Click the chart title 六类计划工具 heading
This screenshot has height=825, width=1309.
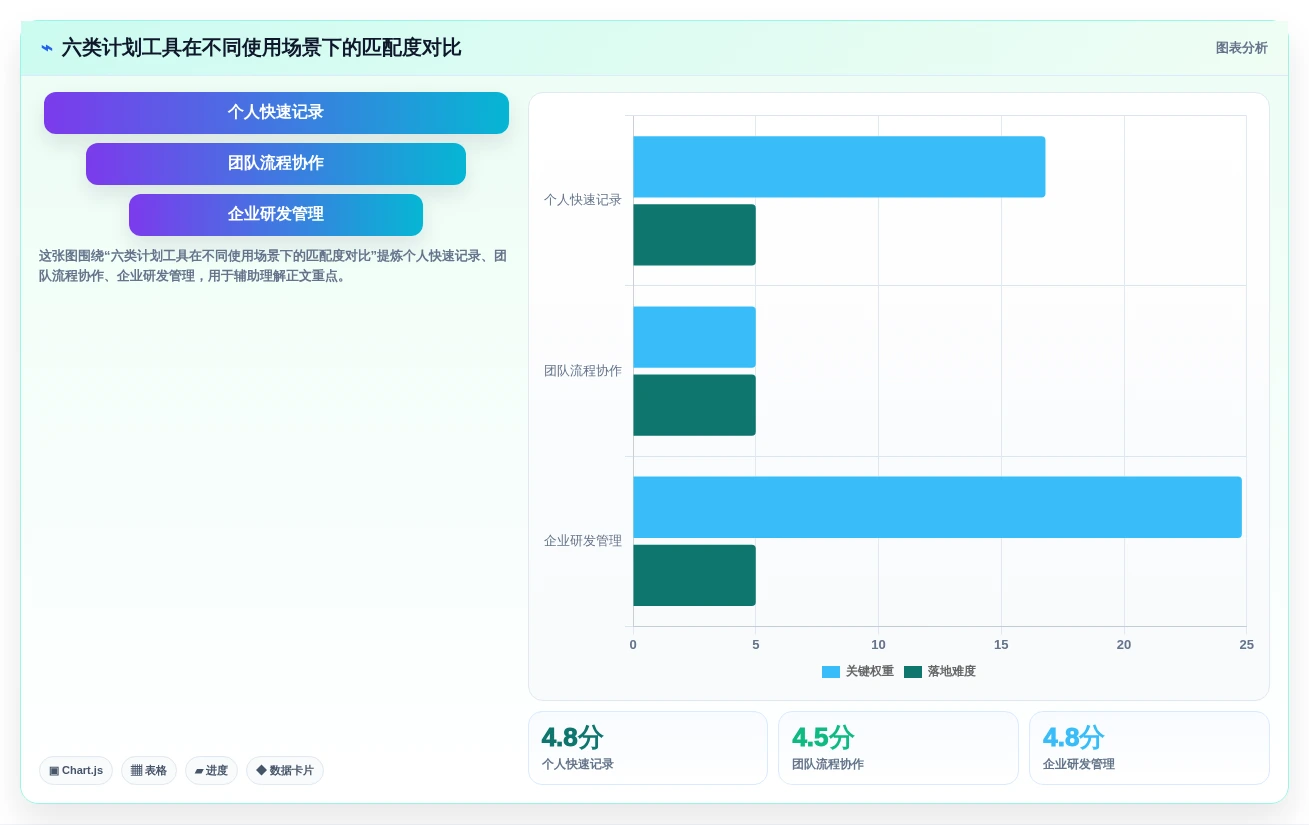point(261,48)
